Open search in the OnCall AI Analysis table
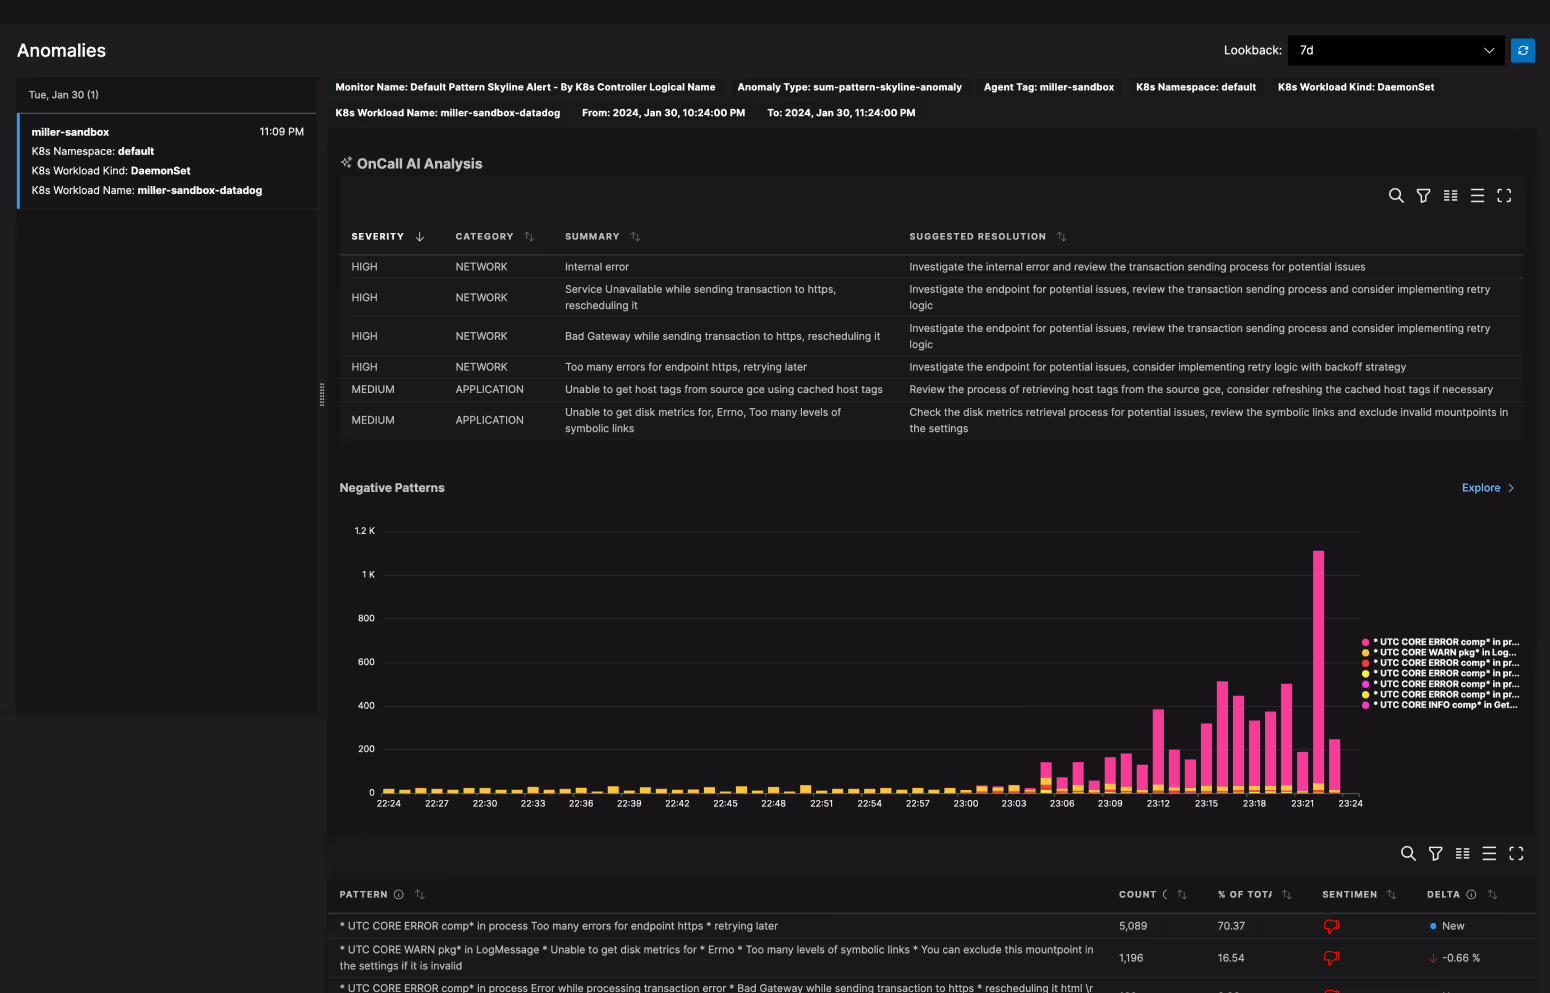The width and height of the screenshot is (1550, 993). click(1396, 195)
